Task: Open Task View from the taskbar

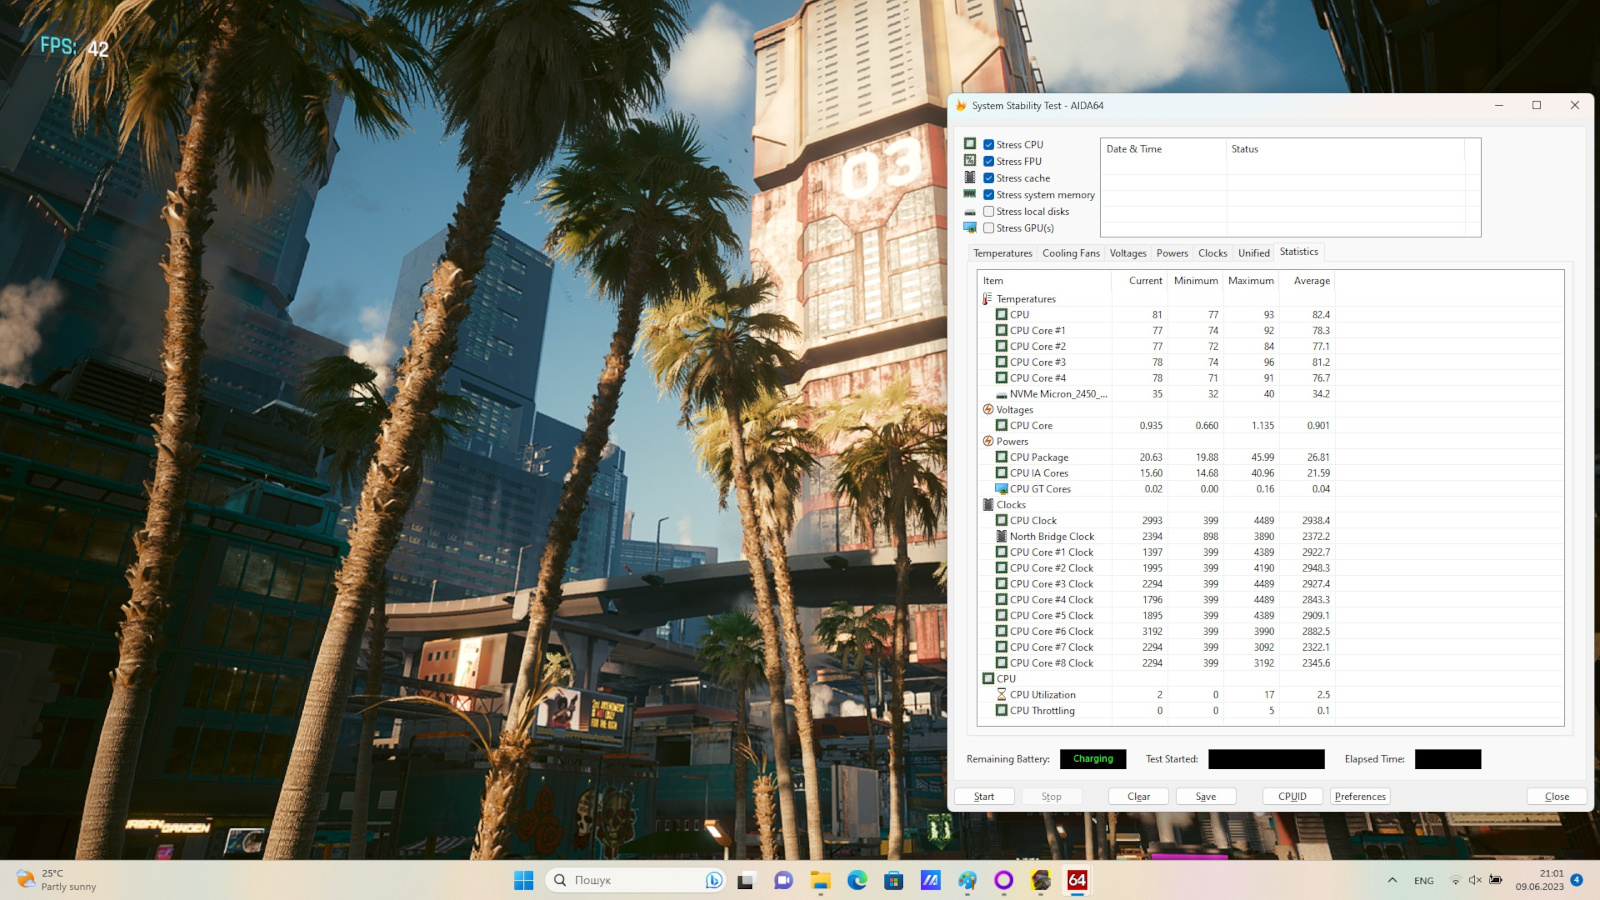Action: click(x=745, y=880)
